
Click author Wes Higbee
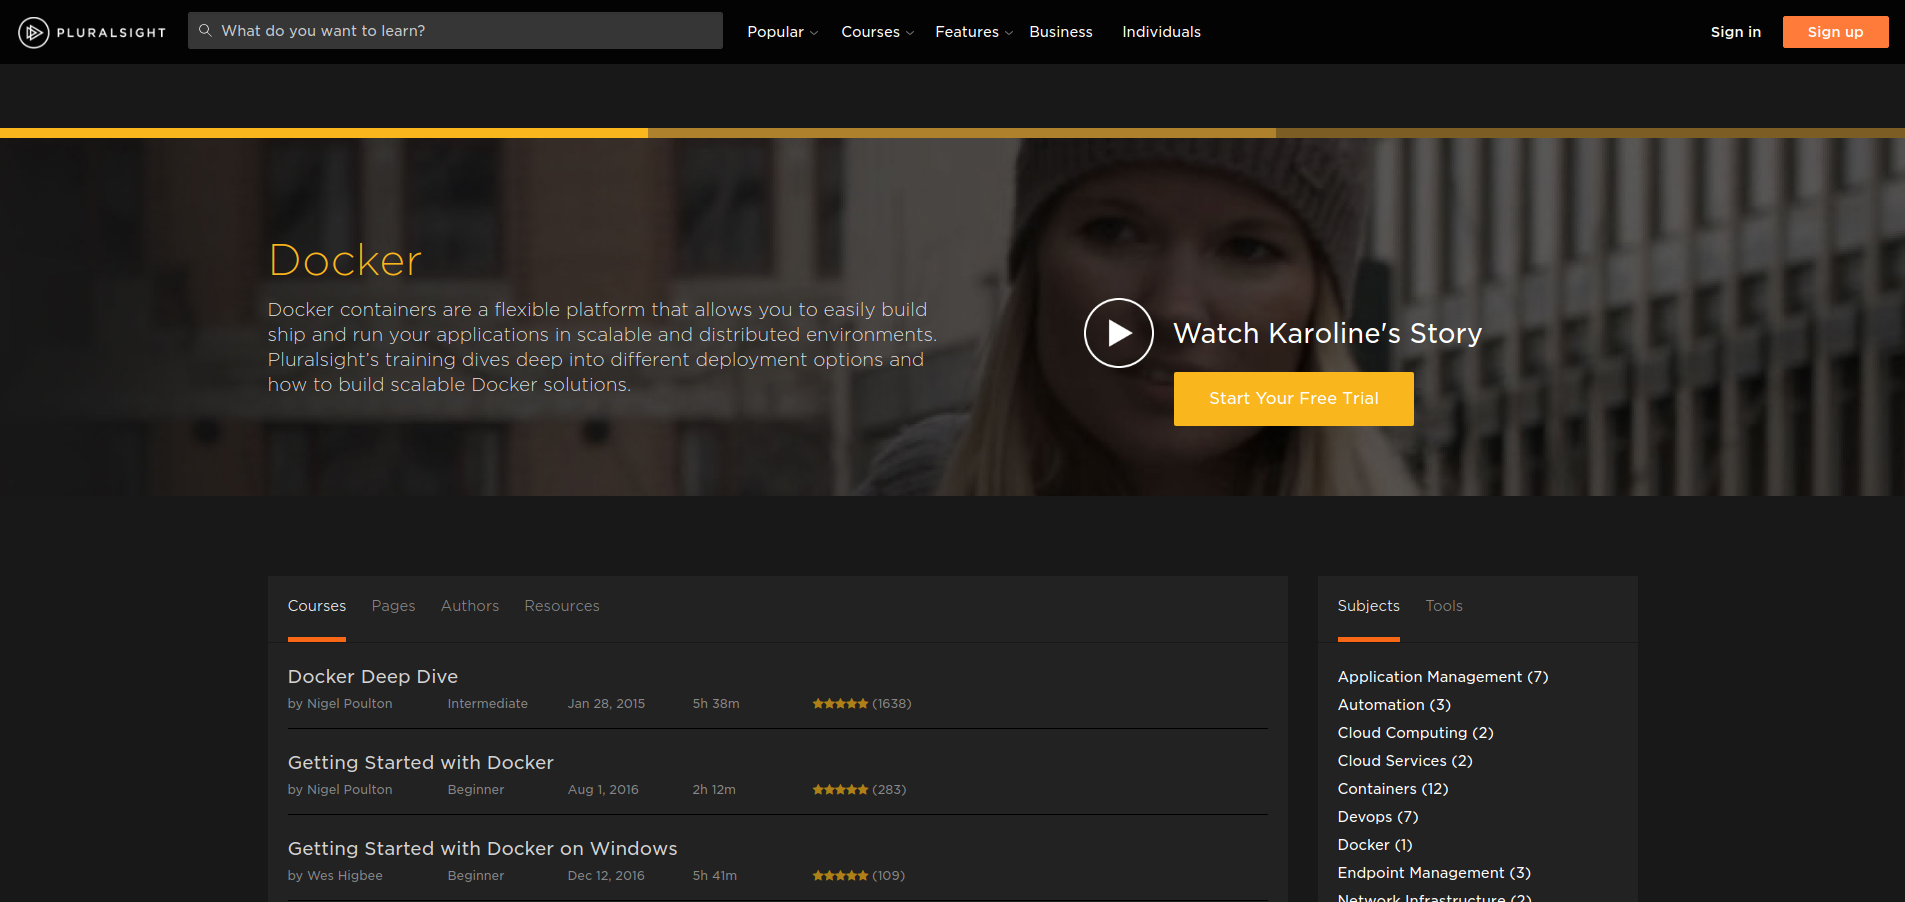point(345,876)
